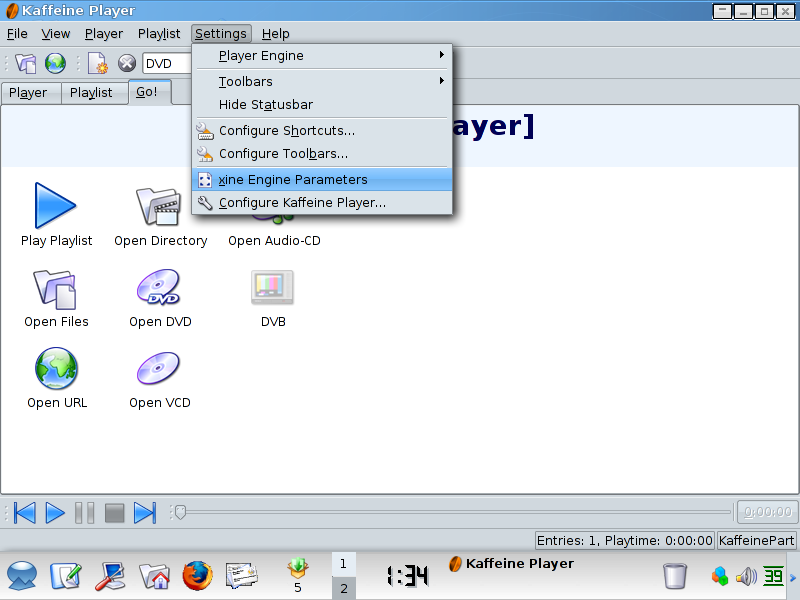The height and width of the screenshot is (600, 800).
Task: Switch to virtual desktop 2 in pager
Action: coord(343,589)
